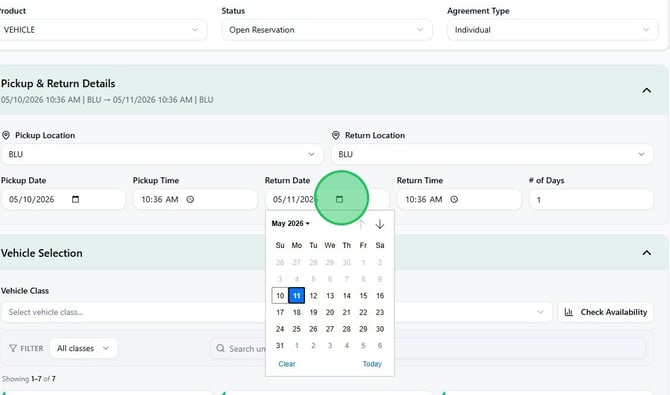This screenshot has width=670, height=395.
Task: Select May 11 in the calendar
Action: (297, 296)
